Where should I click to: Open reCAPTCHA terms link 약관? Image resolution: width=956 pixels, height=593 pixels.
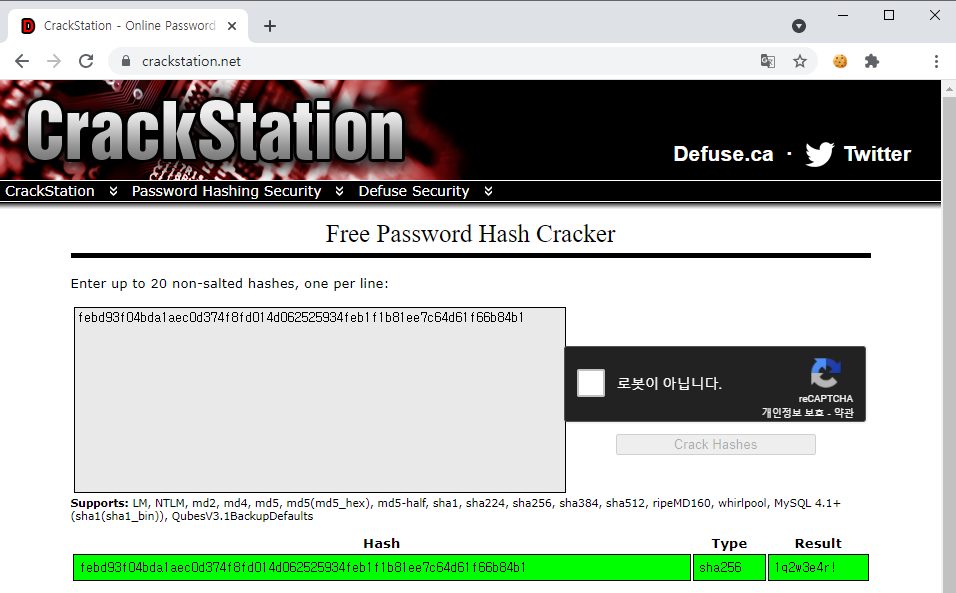click(844, 413)
